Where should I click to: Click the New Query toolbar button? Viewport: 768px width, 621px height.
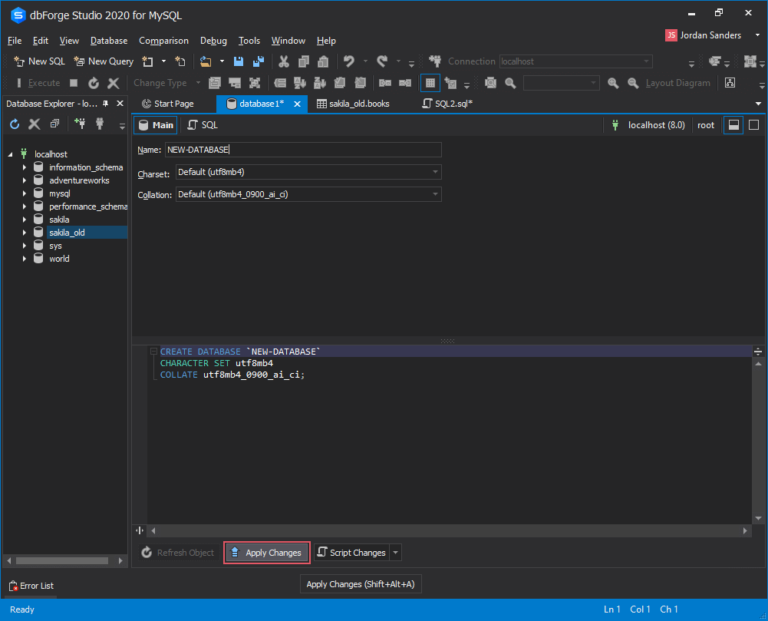point(103,61)
